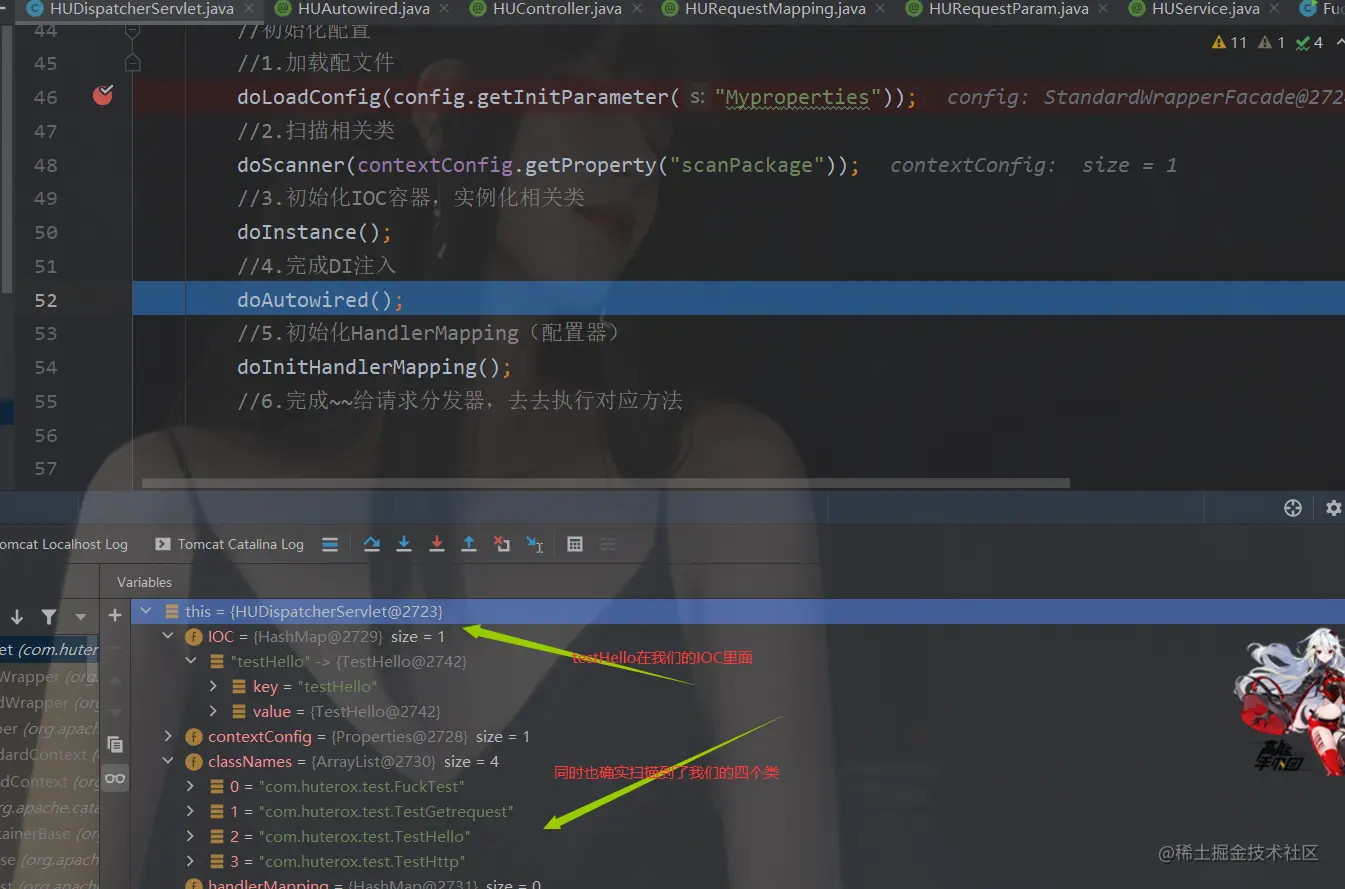Close the HUAutowired.java tab
This screenshot has height=889, width=1345.
click(444, 9)
